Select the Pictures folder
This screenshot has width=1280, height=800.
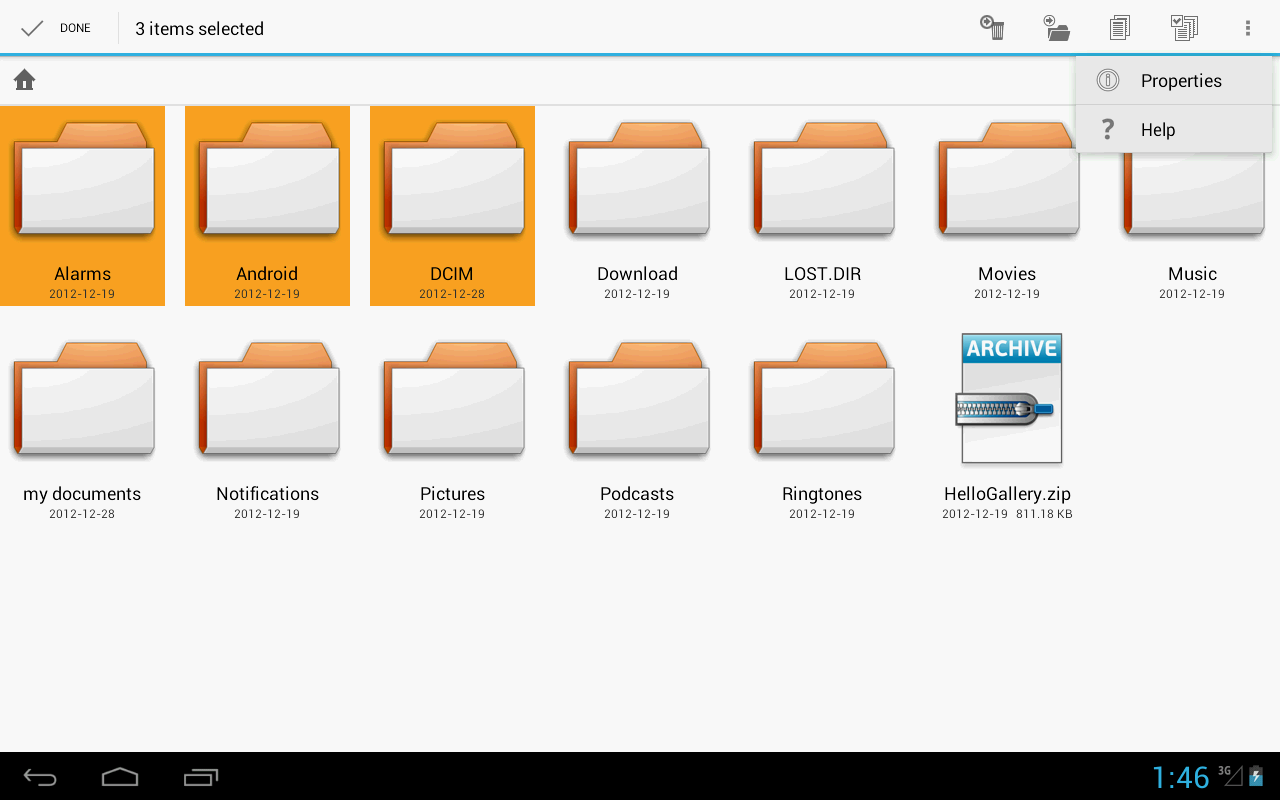(x=452, y=426)
